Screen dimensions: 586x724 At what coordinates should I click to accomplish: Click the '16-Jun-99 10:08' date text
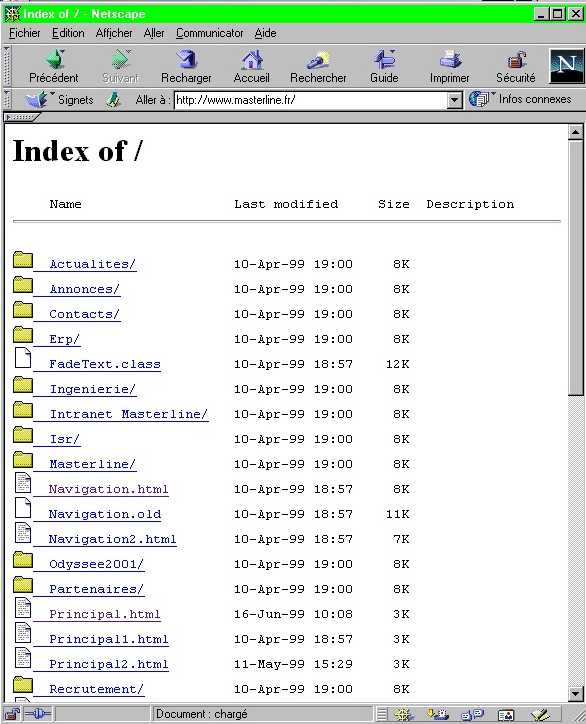(x=293, y=614)
